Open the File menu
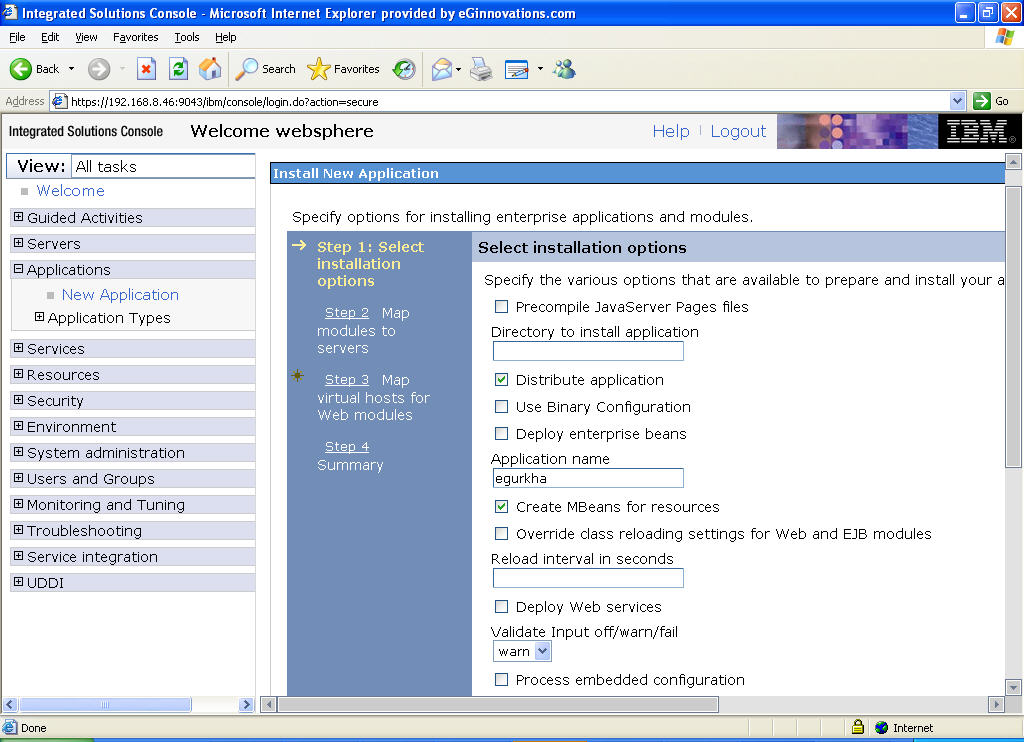This screenshot has height=742, width=1024. (18, 37)
